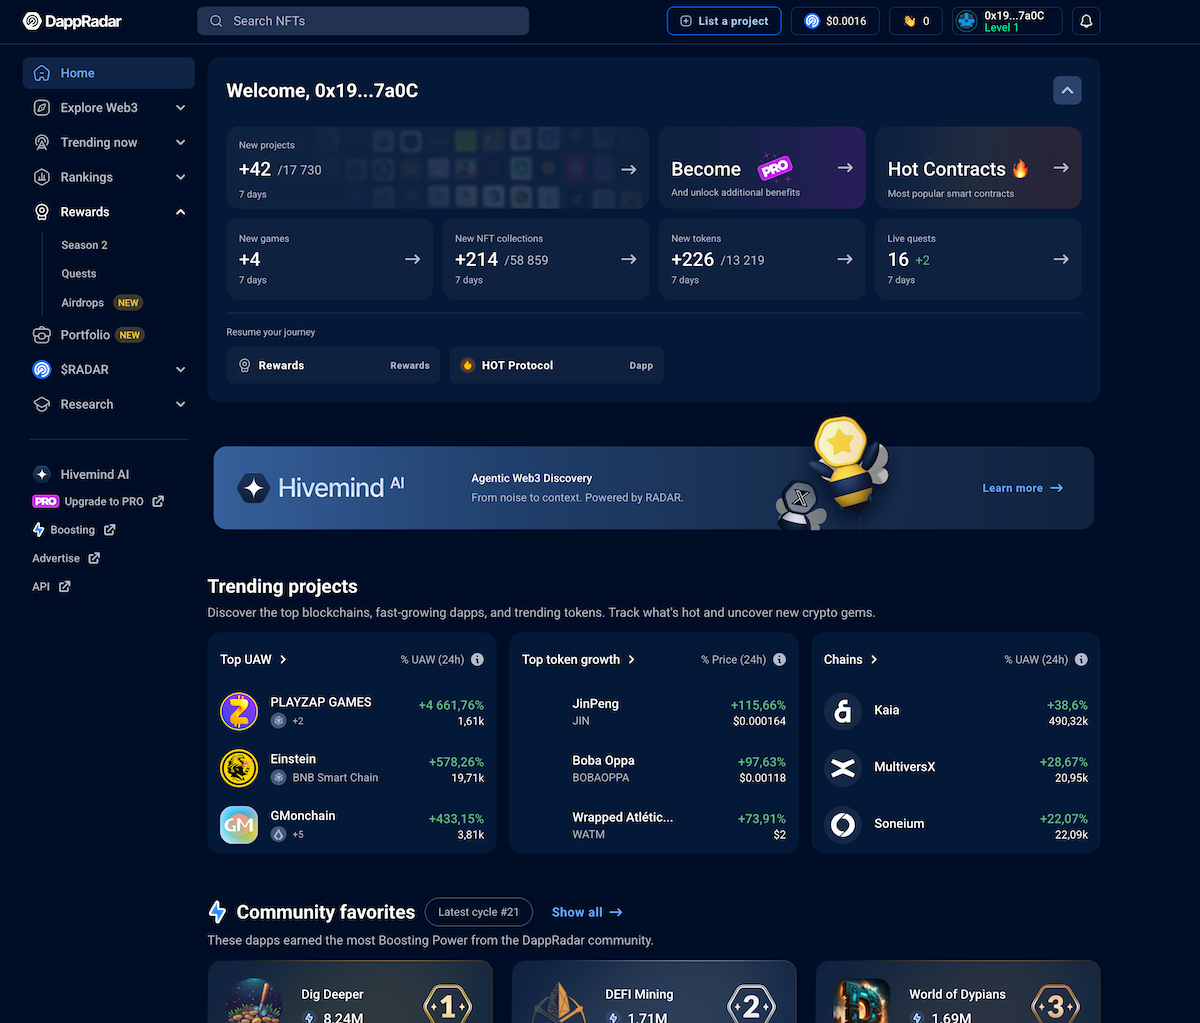The image size is (1200, 1023).
Task: Open Top token growth chevron
Action: click(x=631, y=660)
